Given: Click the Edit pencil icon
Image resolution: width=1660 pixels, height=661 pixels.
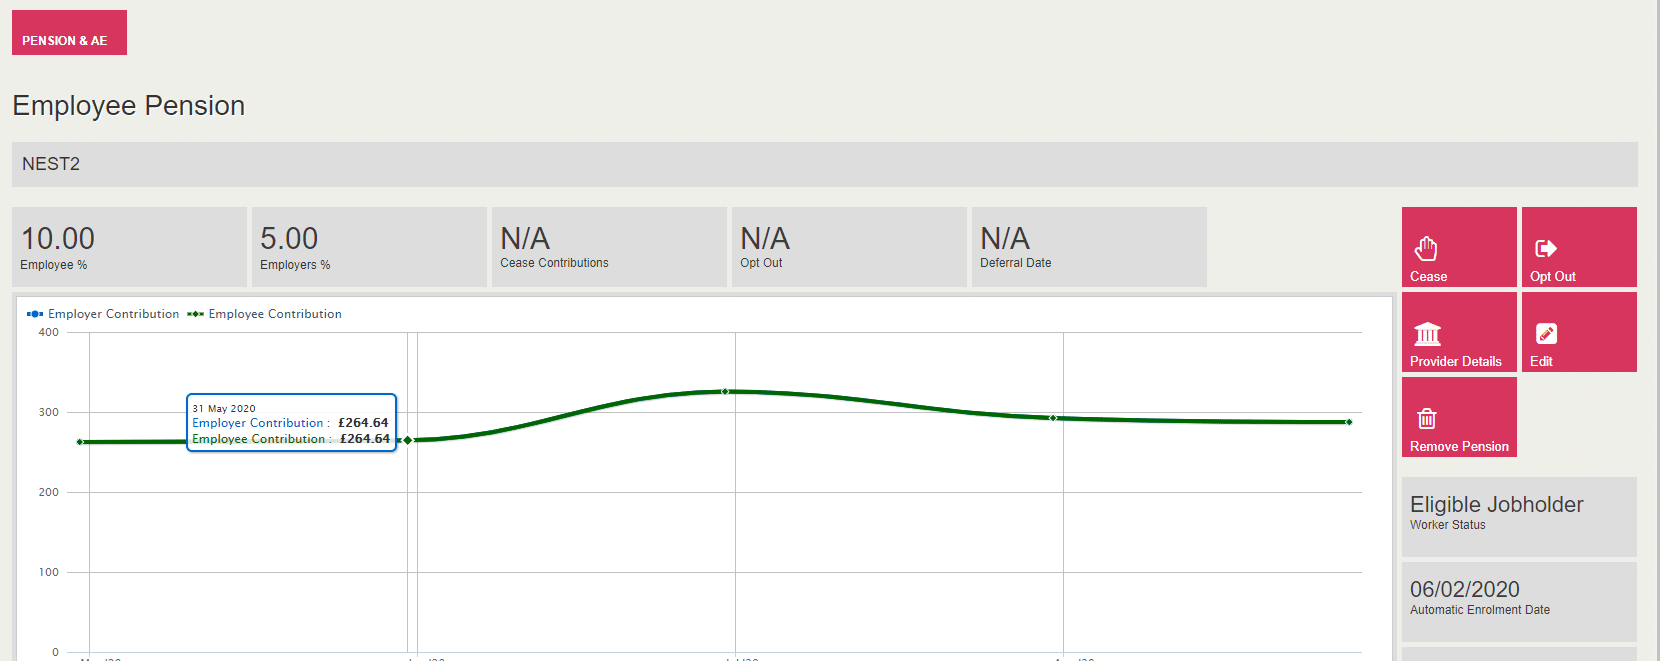Looking at the screenshot, I should tap(1546, 333).
